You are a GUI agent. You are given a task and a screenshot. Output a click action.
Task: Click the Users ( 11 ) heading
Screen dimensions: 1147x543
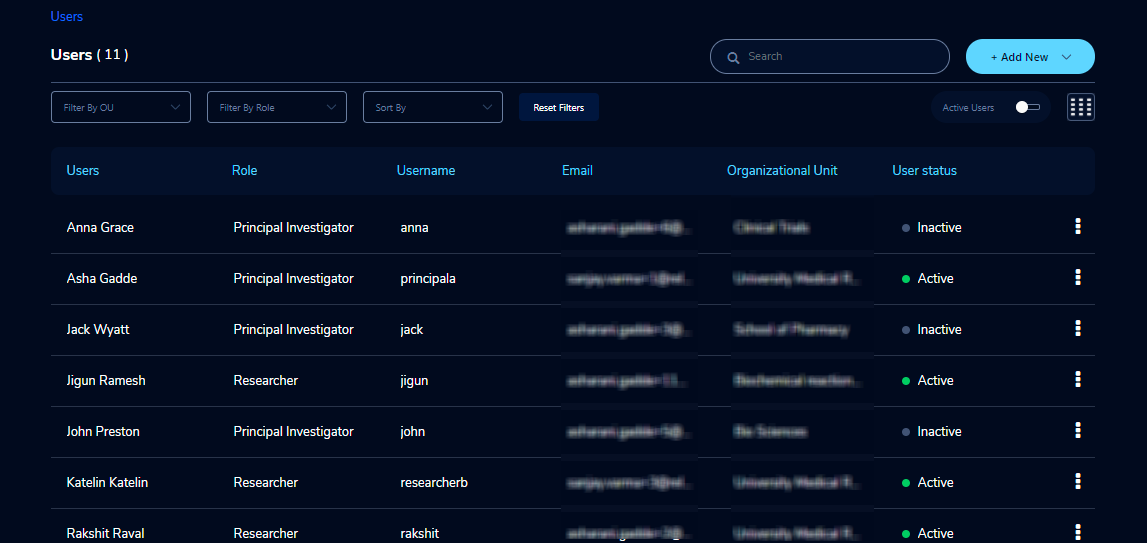pyautogui.click(x=89, y=55)
